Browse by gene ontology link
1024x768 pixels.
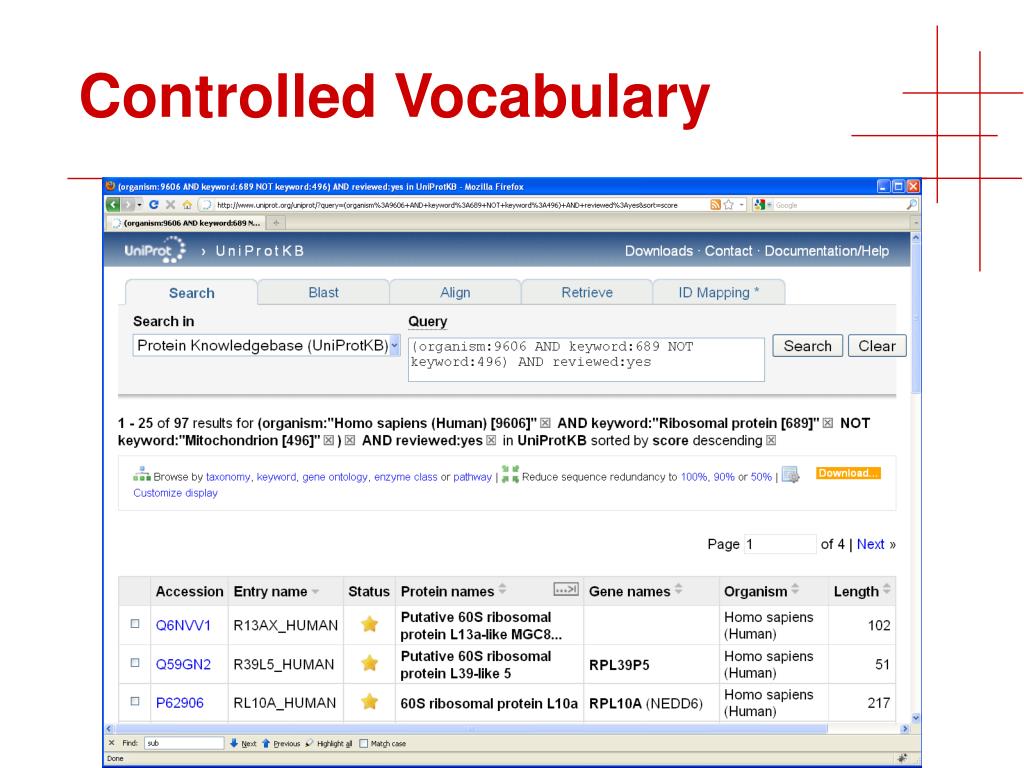click(335, 477)
